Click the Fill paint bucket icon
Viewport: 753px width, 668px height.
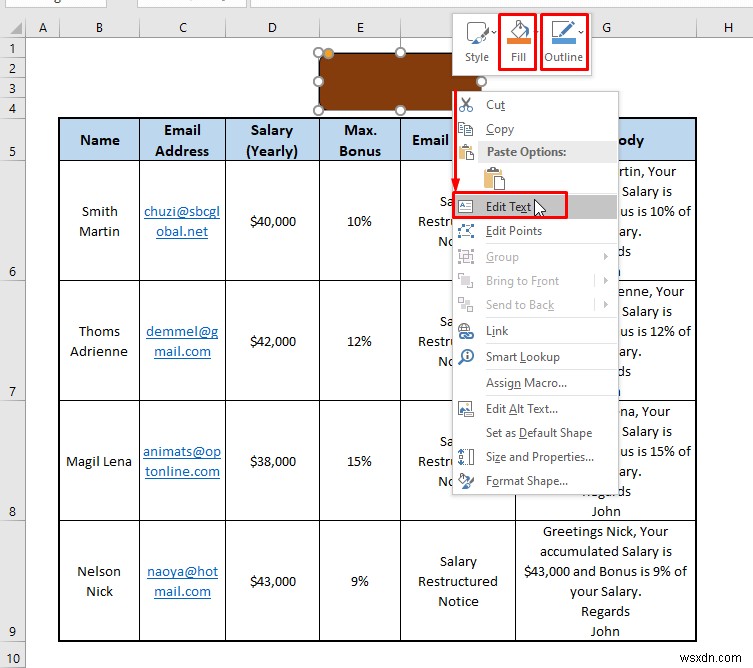coord(518,33)
